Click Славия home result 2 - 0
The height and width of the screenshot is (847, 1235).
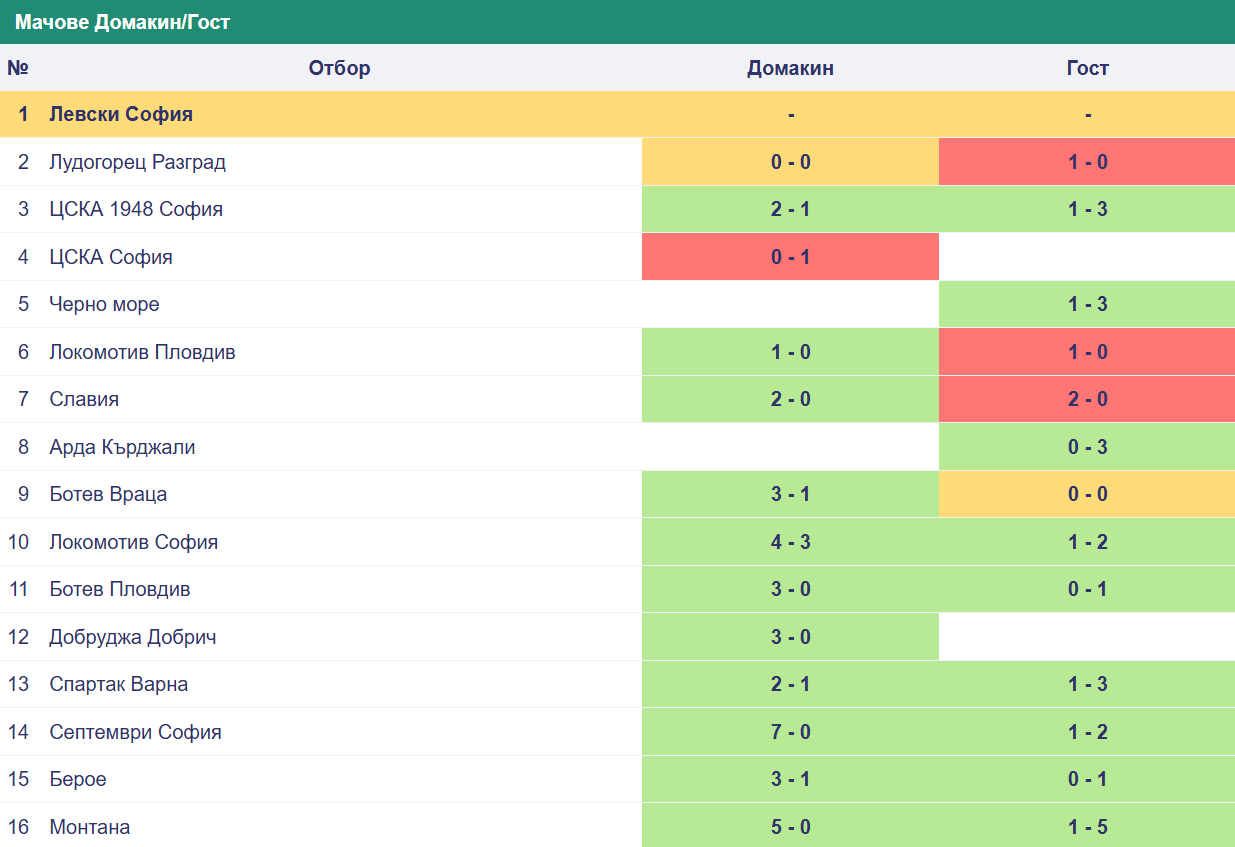[790, 399]
